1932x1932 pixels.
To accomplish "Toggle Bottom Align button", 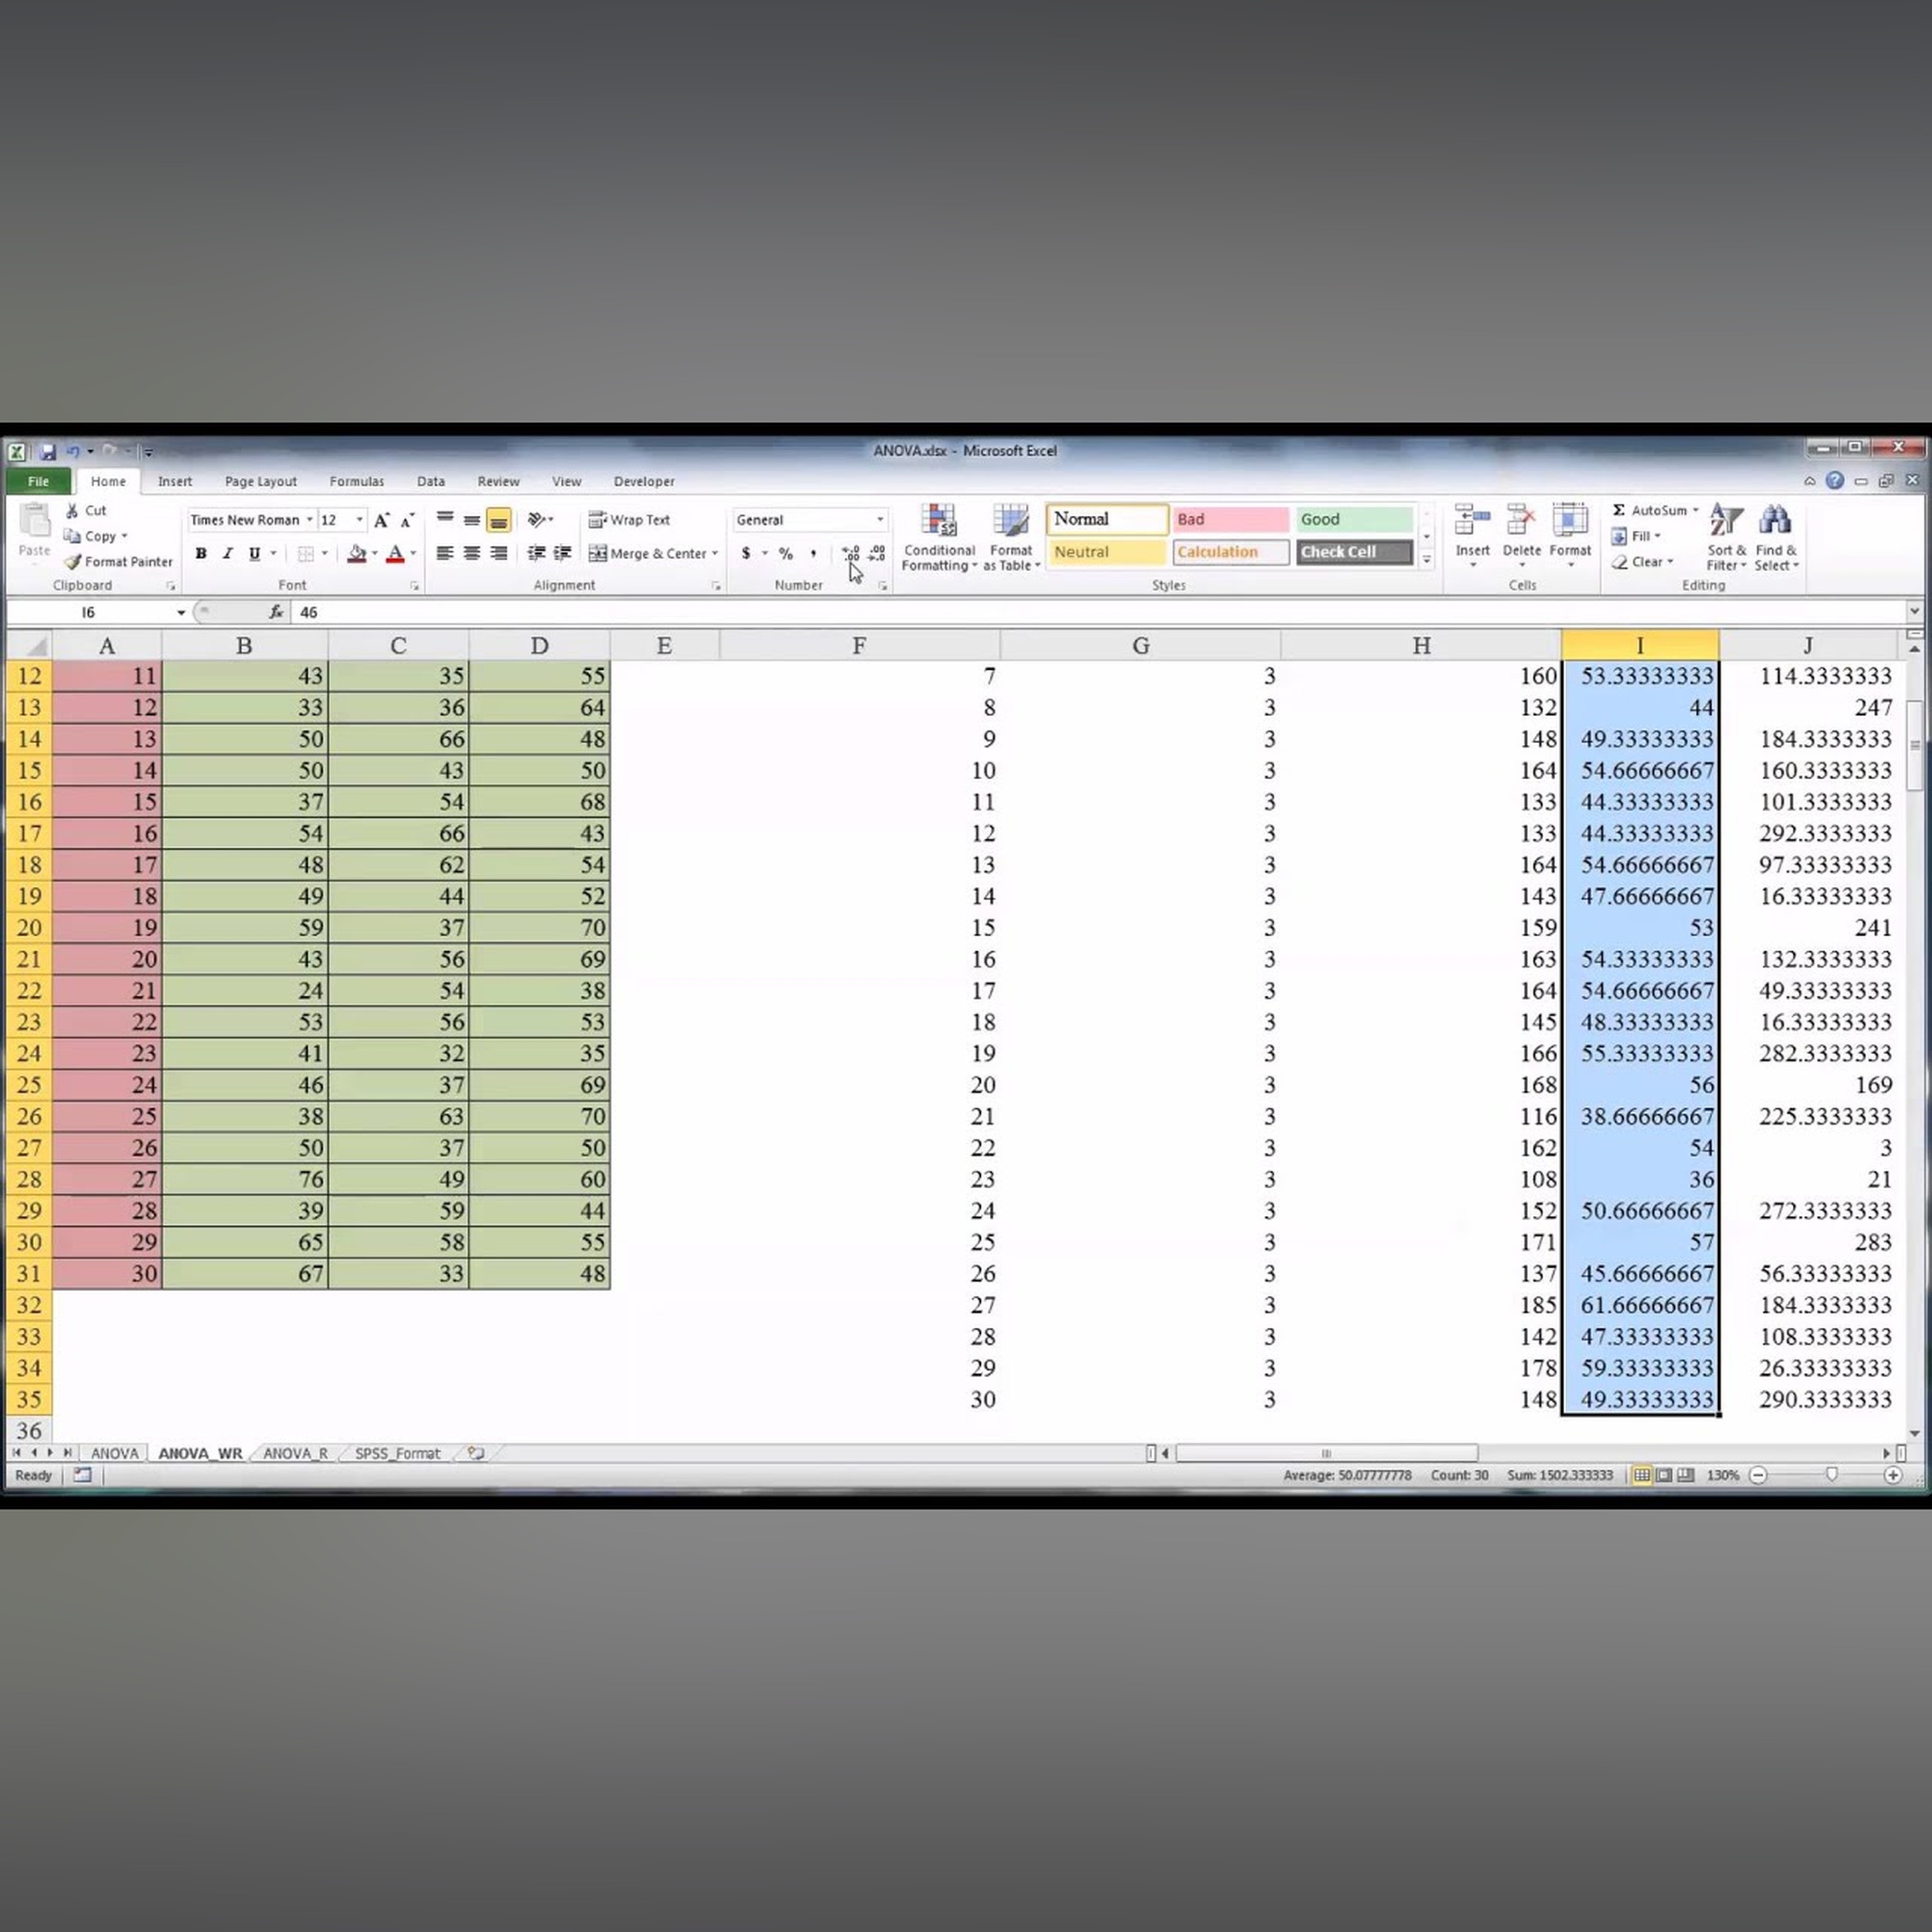I will point(498,520).
